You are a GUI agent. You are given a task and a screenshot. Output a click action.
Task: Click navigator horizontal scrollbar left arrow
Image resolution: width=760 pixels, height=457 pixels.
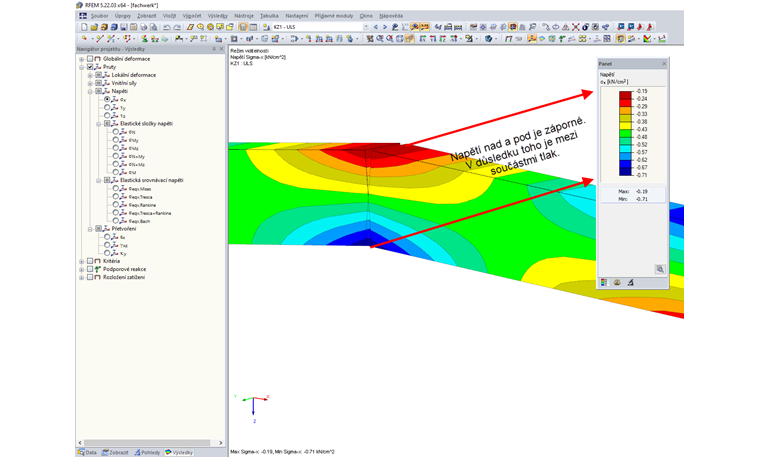[80, 442]
